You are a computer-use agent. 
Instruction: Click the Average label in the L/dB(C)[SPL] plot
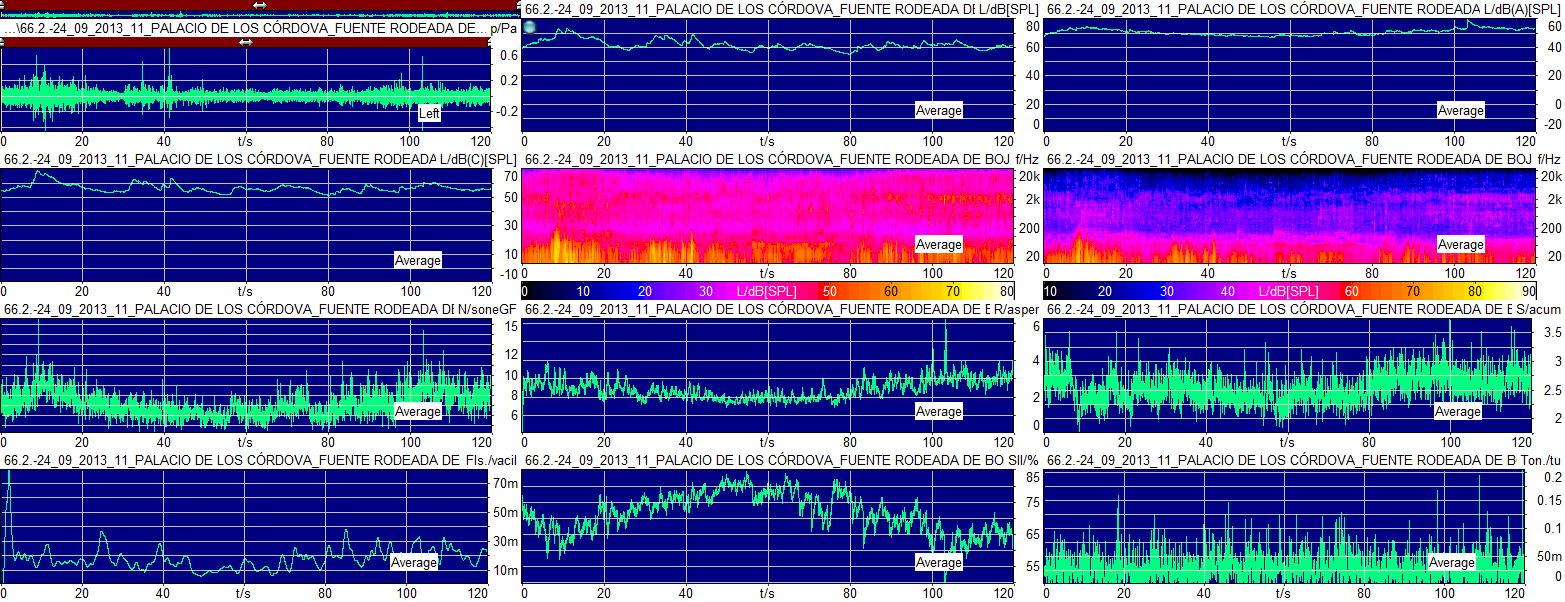[417, 261]
